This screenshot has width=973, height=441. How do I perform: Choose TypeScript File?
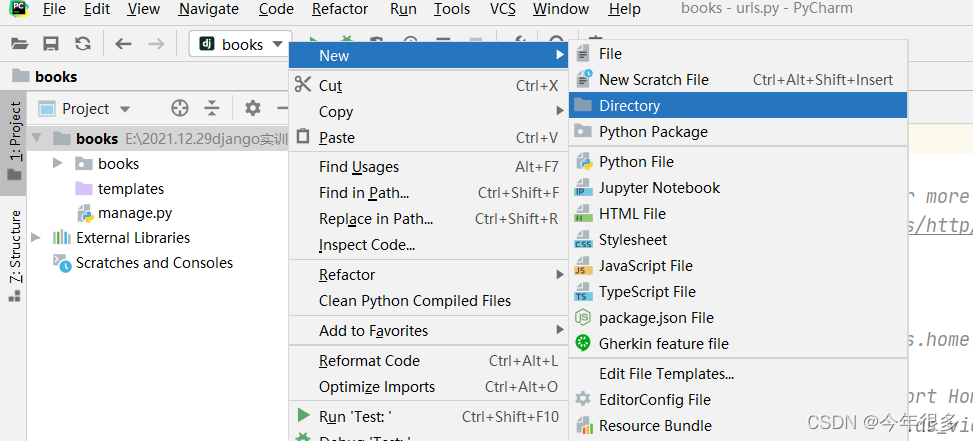pos(738,292)
